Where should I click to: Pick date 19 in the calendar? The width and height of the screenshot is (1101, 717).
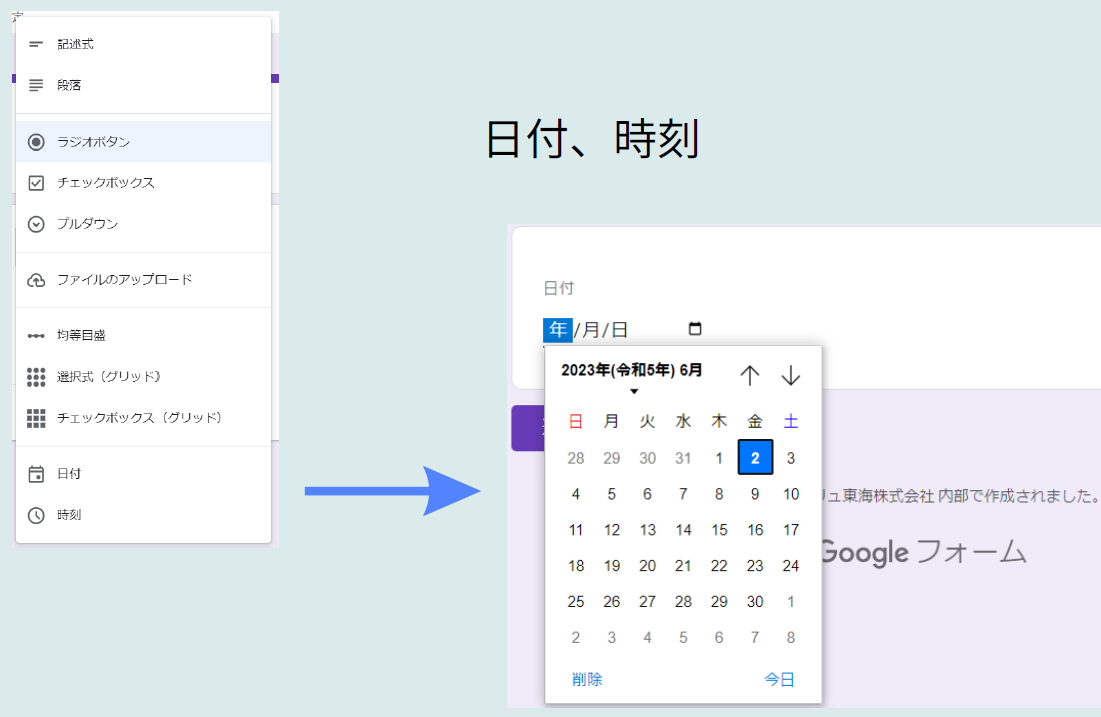coord(612,565)
